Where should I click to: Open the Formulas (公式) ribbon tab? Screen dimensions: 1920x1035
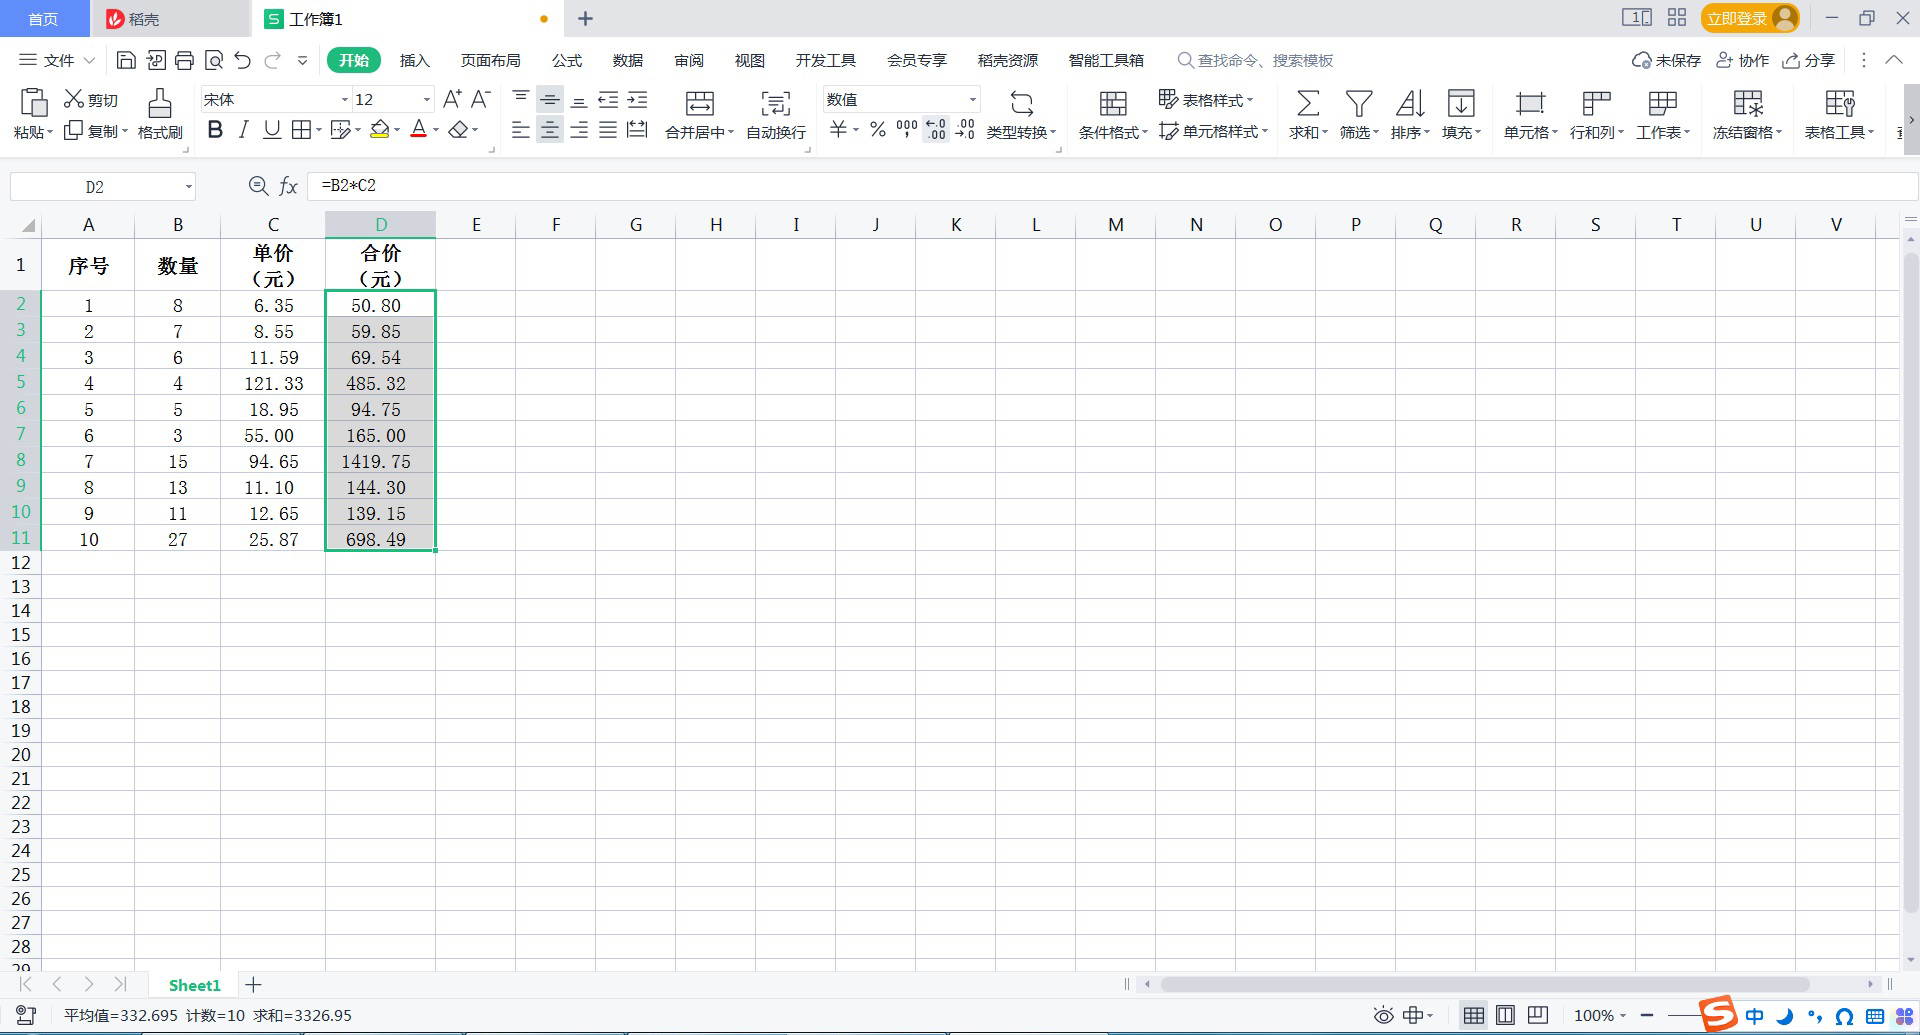pyautogui.click(x=566, y=61)
